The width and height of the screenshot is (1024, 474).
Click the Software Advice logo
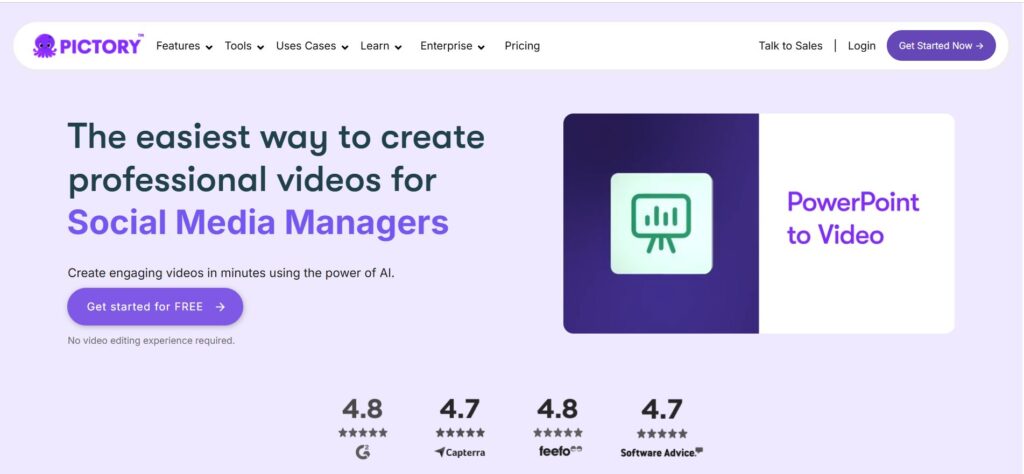point(662,452)
